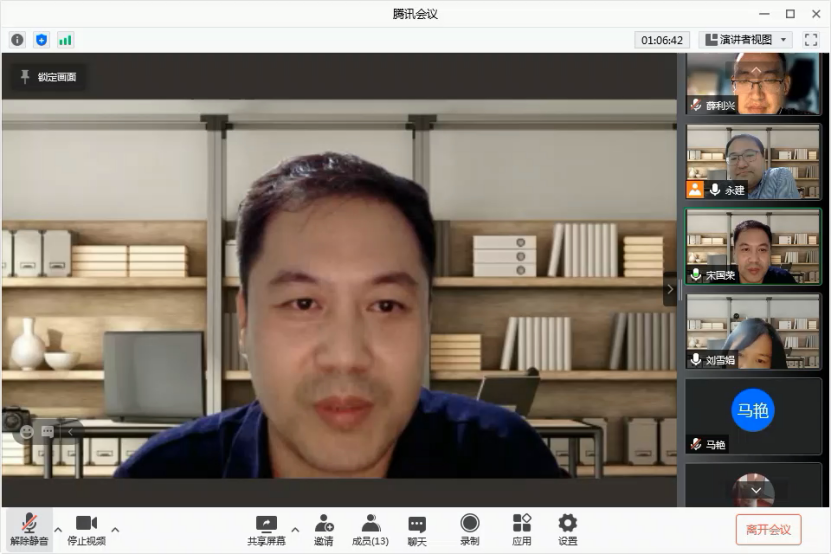Image resolution: width=831 pixels, height=554 pixels.
Task: Open the Members (成员) list
Action: [370, 529]
